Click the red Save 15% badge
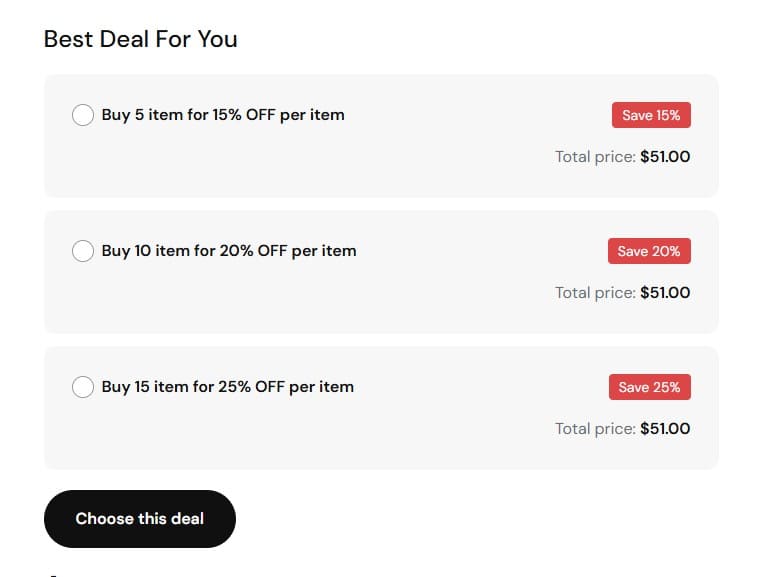The height and width of the screenshot is (577, 774). coord(651,115)
